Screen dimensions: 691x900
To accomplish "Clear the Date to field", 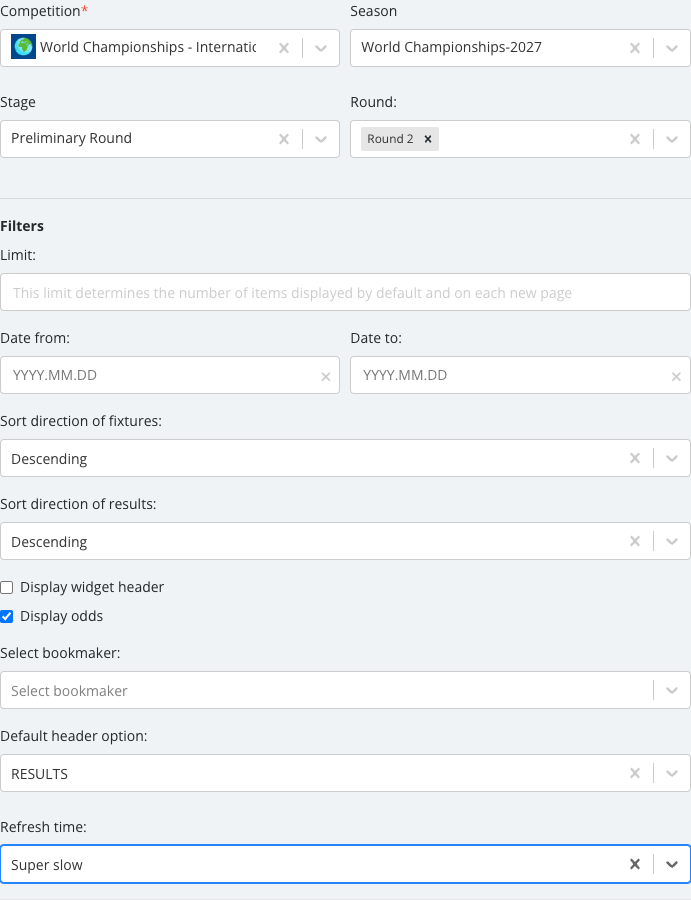I will [676, 377].
